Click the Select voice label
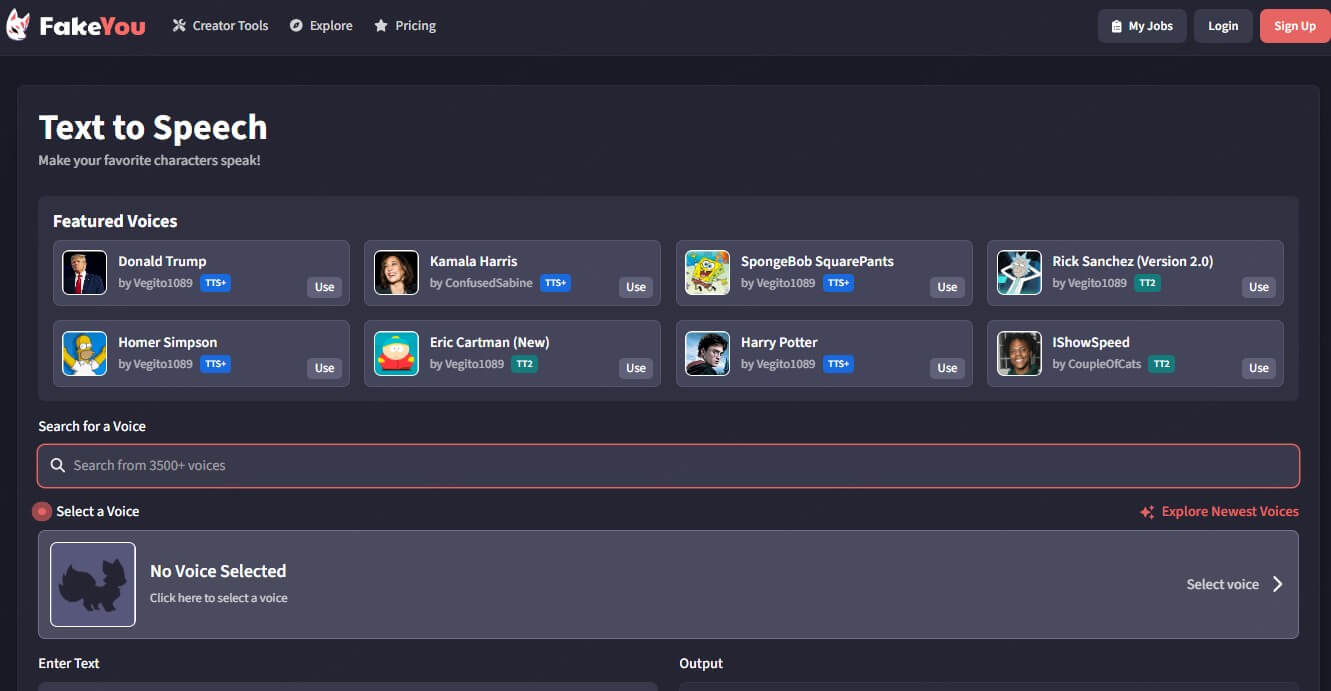The height and width of the screenshot is (691, 1331). 1222,584
